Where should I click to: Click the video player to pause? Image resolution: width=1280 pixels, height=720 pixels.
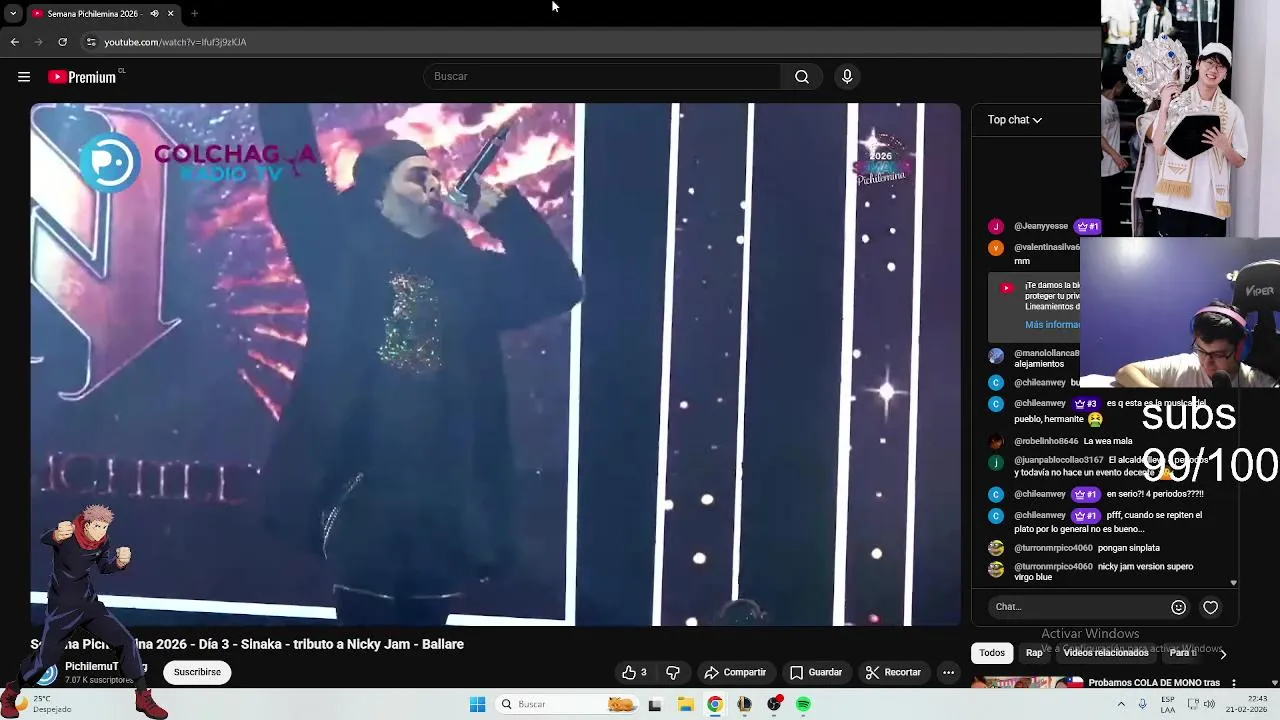pyautogui.click(x=495, y=364)
